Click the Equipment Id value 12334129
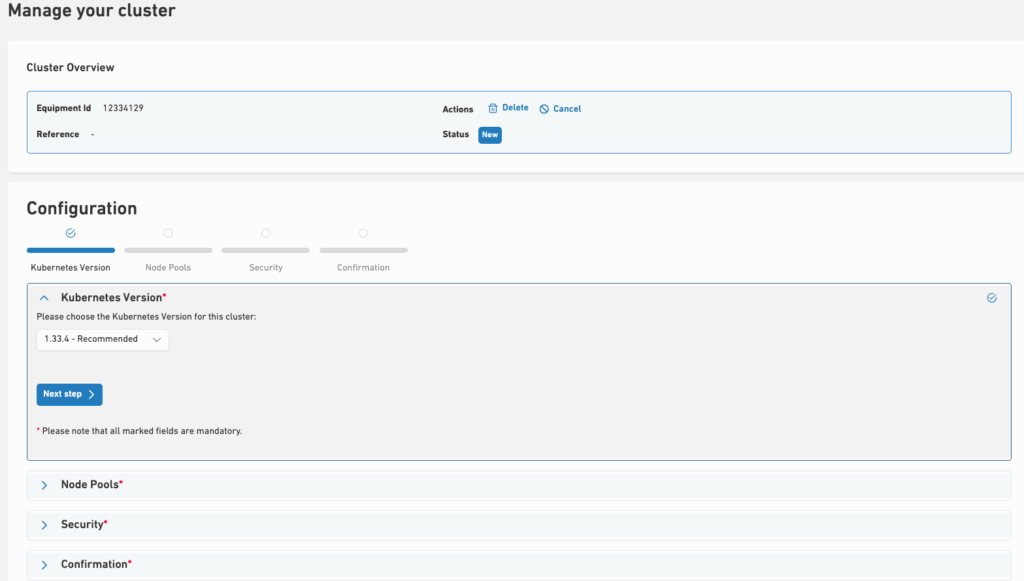1024x581 pixels. [123, 108]
